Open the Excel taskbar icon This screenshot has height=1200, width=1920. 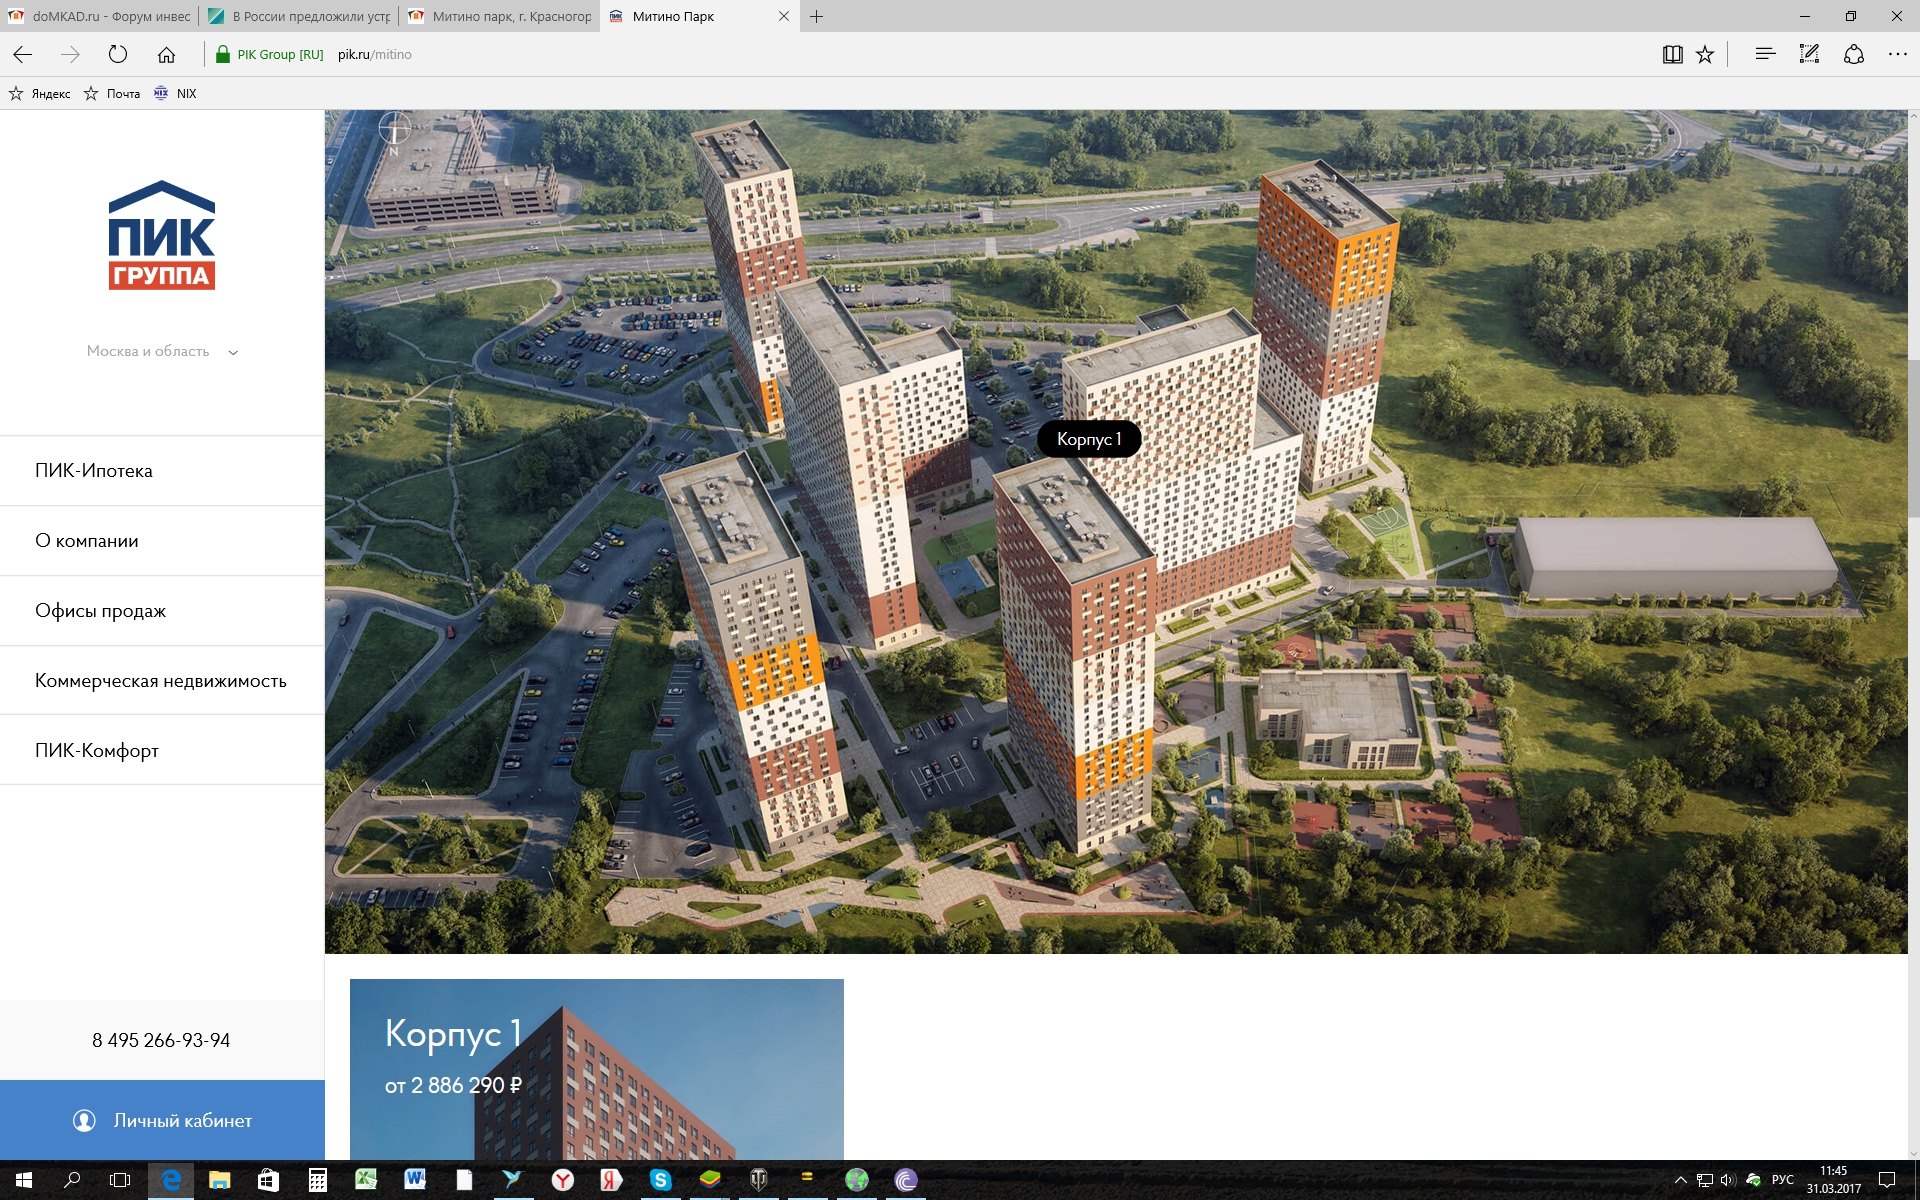click(x=366, y=1180)
